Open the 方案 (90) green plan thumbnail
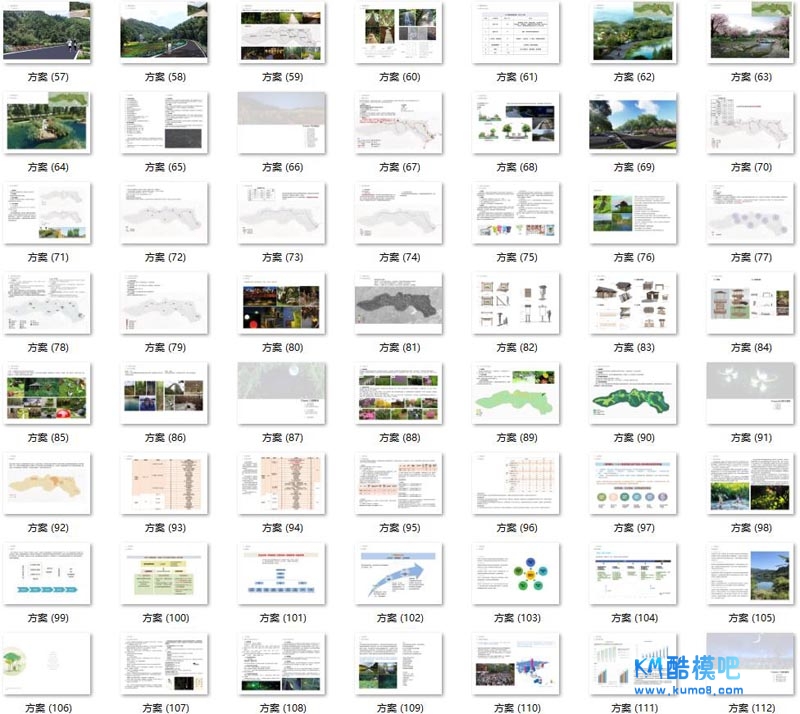Screen dimensions: 800x714 coord(632,392)
